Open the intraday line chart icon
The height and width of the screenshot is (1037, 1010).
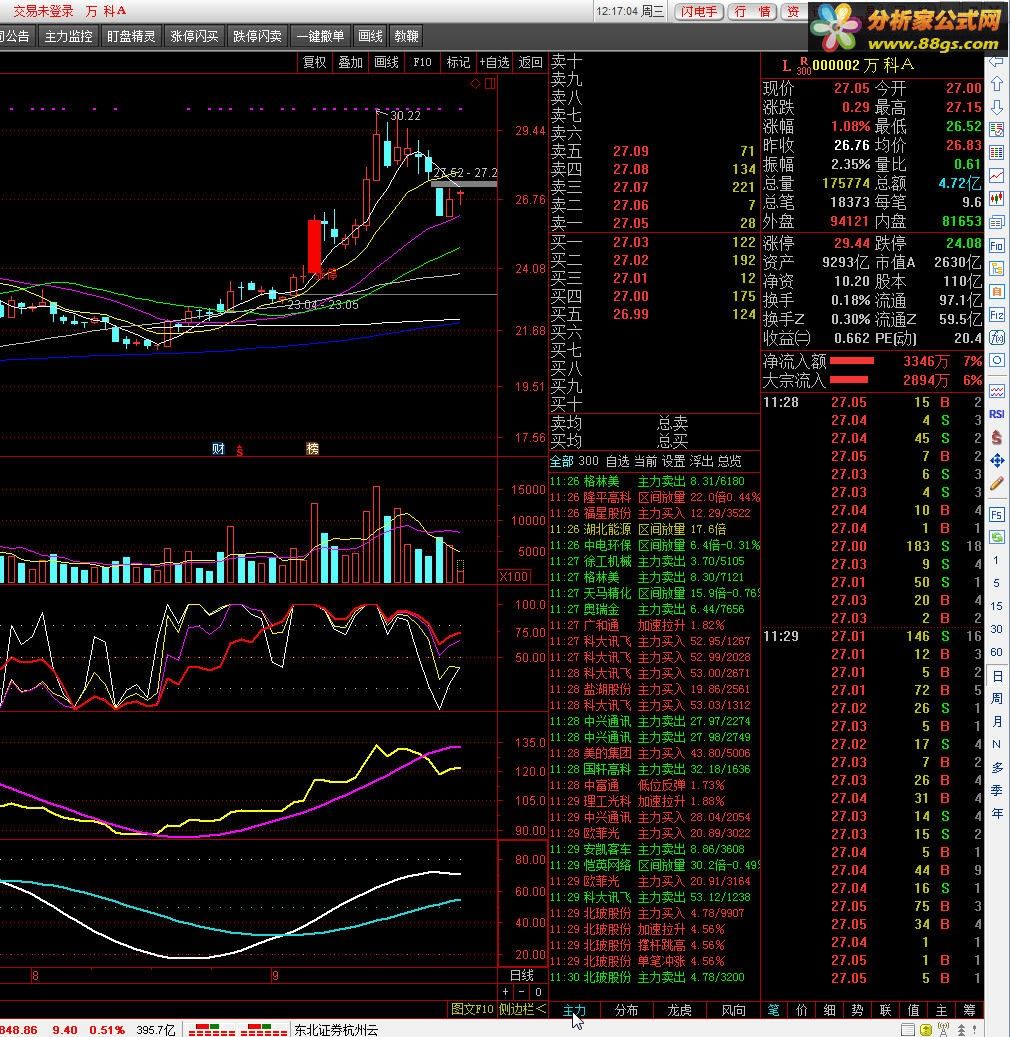996,175
